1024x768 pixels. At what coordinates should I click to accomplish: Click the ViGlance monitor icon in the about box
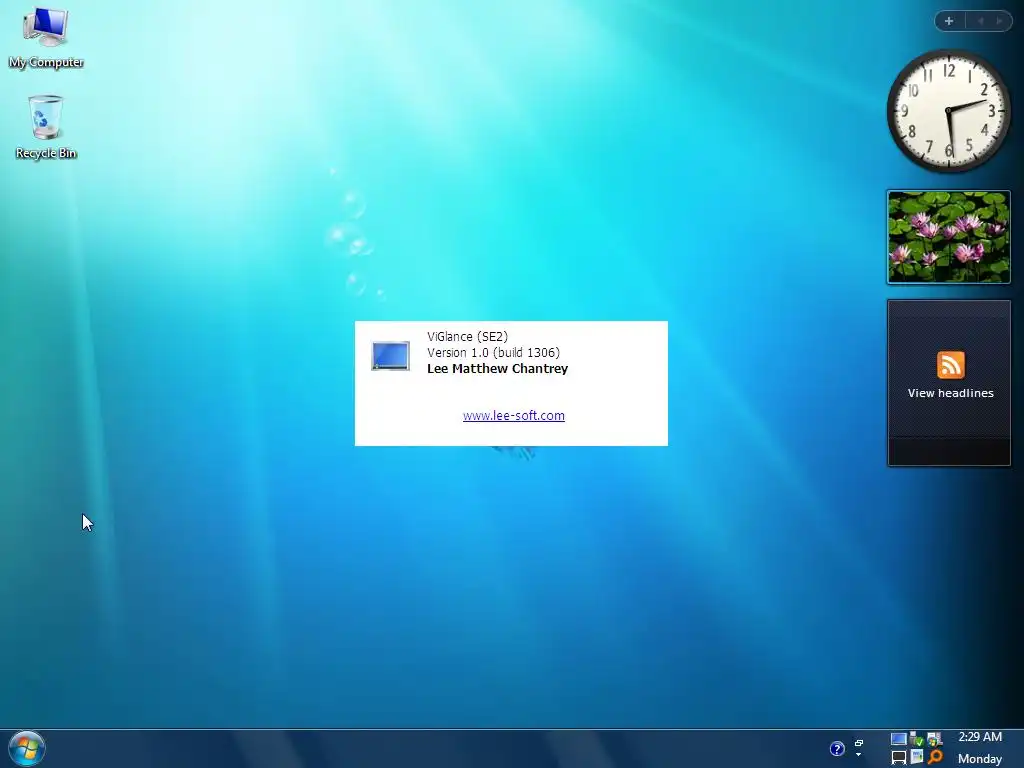391,356
